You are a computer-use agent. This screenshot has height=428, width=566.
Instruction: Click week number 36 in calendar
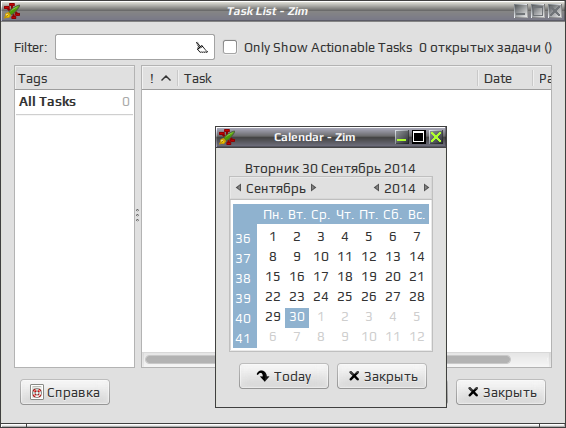click(x=243, y=239)
